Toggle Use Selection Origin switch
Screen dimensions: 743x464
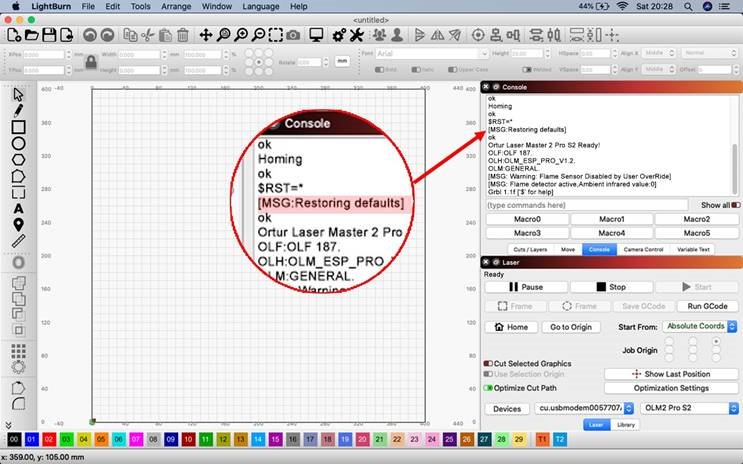[x=488, y=374]
